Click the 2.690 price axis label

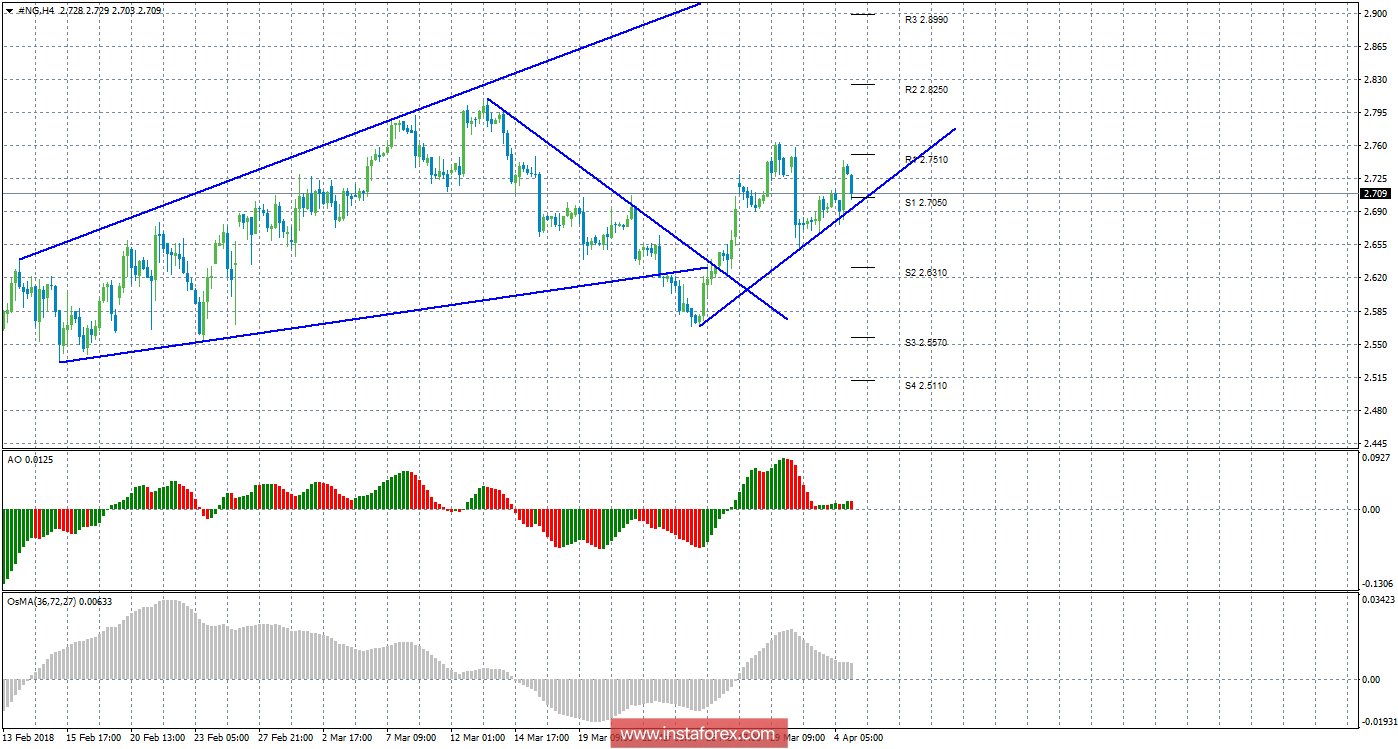pyautogui.click(x=1375, y=212)
